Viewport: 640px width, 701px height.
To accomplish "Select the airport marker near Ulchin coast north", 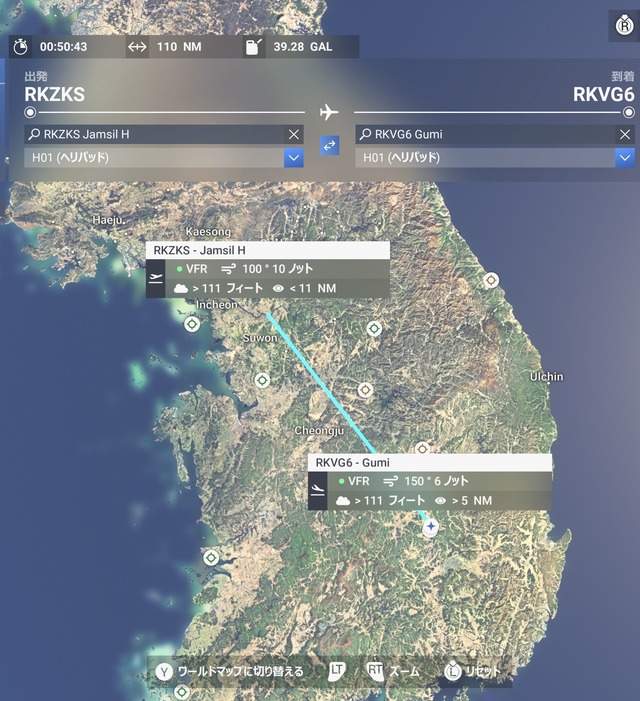I will click(x=491, y=280).
